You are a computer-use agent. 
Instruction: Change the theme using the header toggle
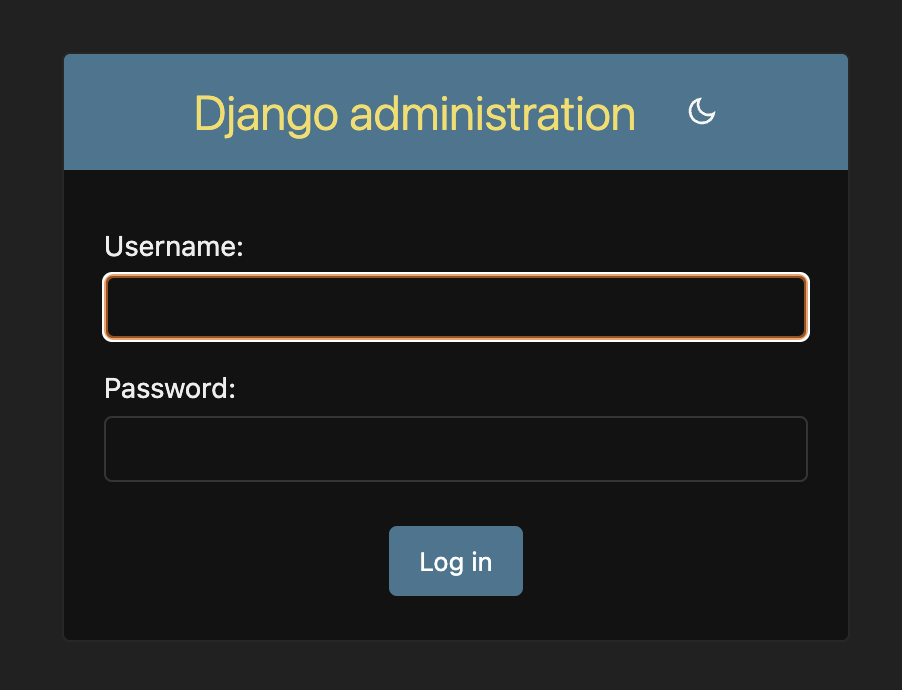pyautogui.click(x=702, y=112)
